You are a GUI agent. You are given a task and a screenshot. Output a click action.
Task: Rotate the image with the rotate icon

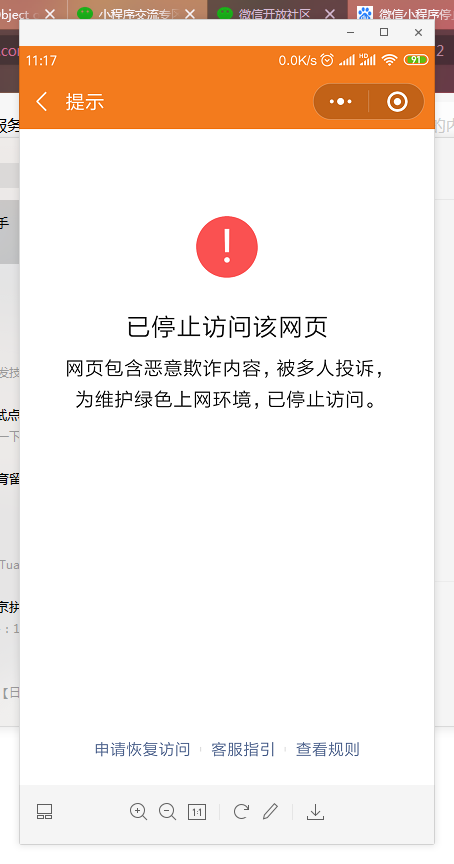(241, 812)
